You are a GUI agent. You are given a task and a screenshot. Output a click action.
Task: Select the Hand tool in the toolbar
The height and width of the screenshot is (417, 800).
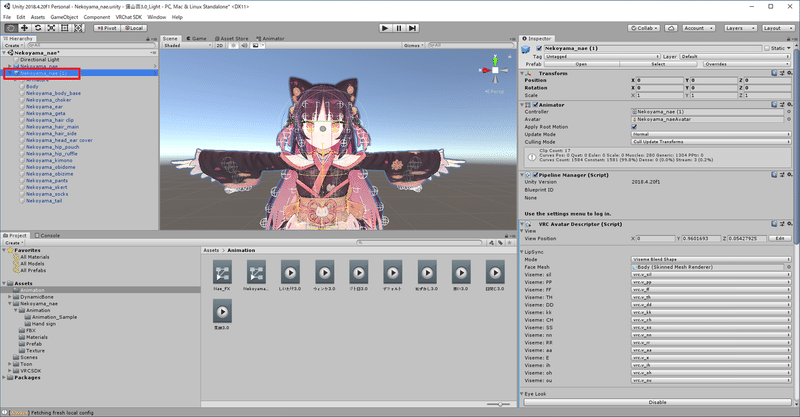[x=11, y=28]
